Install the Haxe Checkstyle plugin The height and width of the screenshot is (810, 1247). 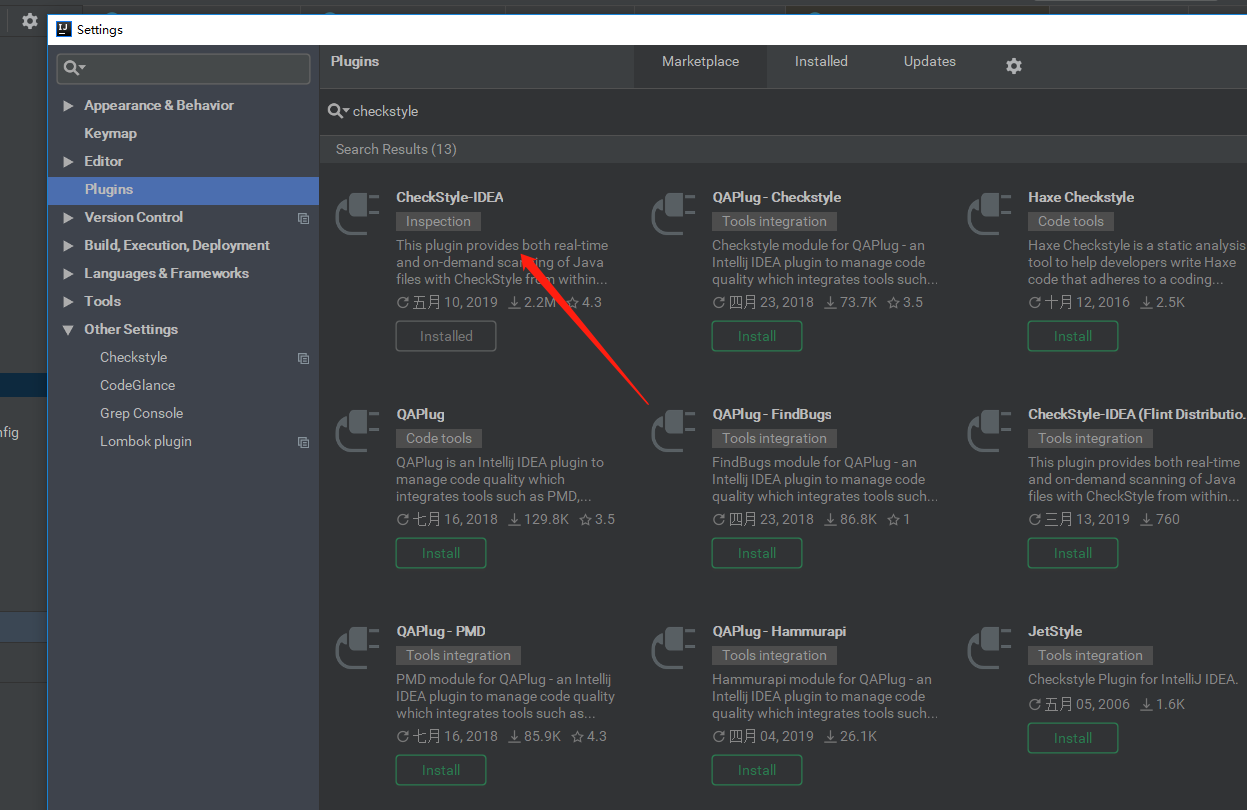coord(1073,336)
